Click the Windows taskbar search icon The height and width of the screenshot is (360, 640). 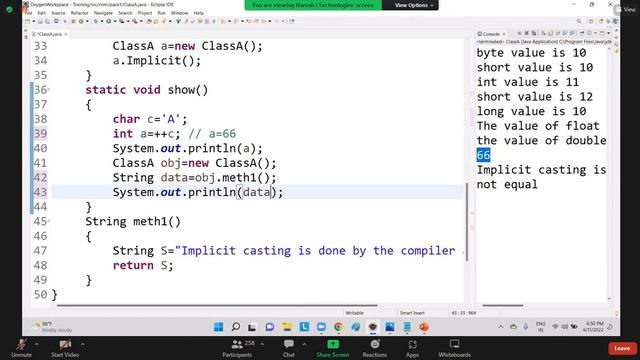click(236, 327)
